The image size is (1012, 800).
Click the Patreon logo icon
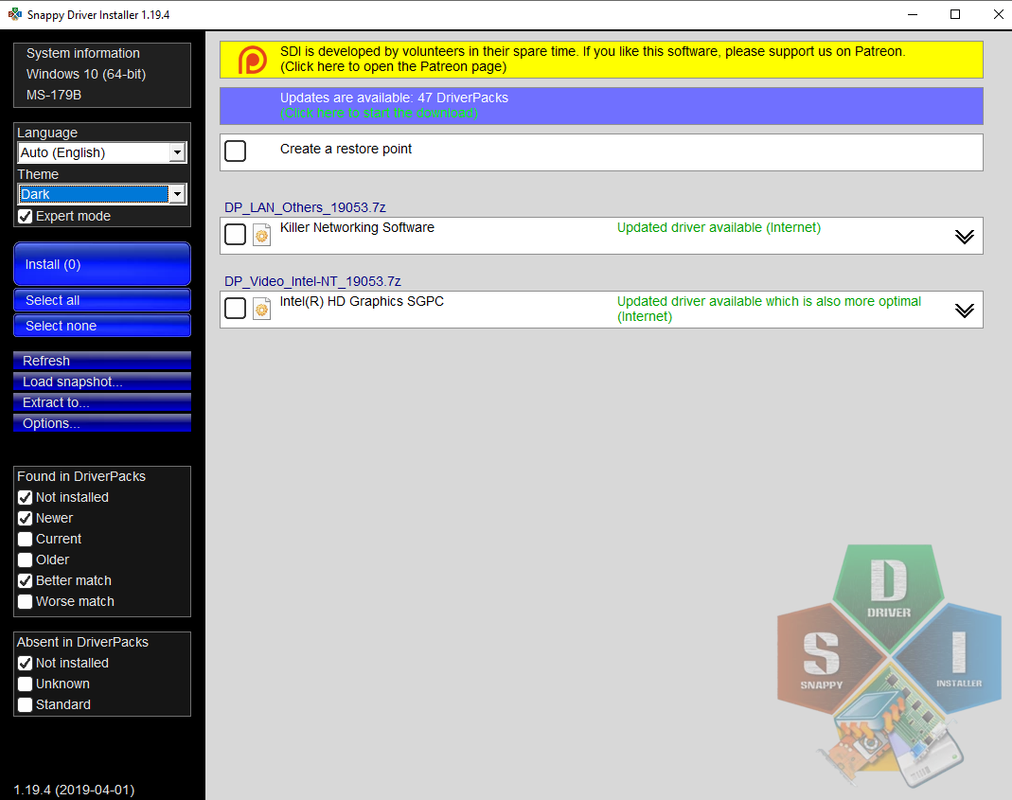pos(252,59)
